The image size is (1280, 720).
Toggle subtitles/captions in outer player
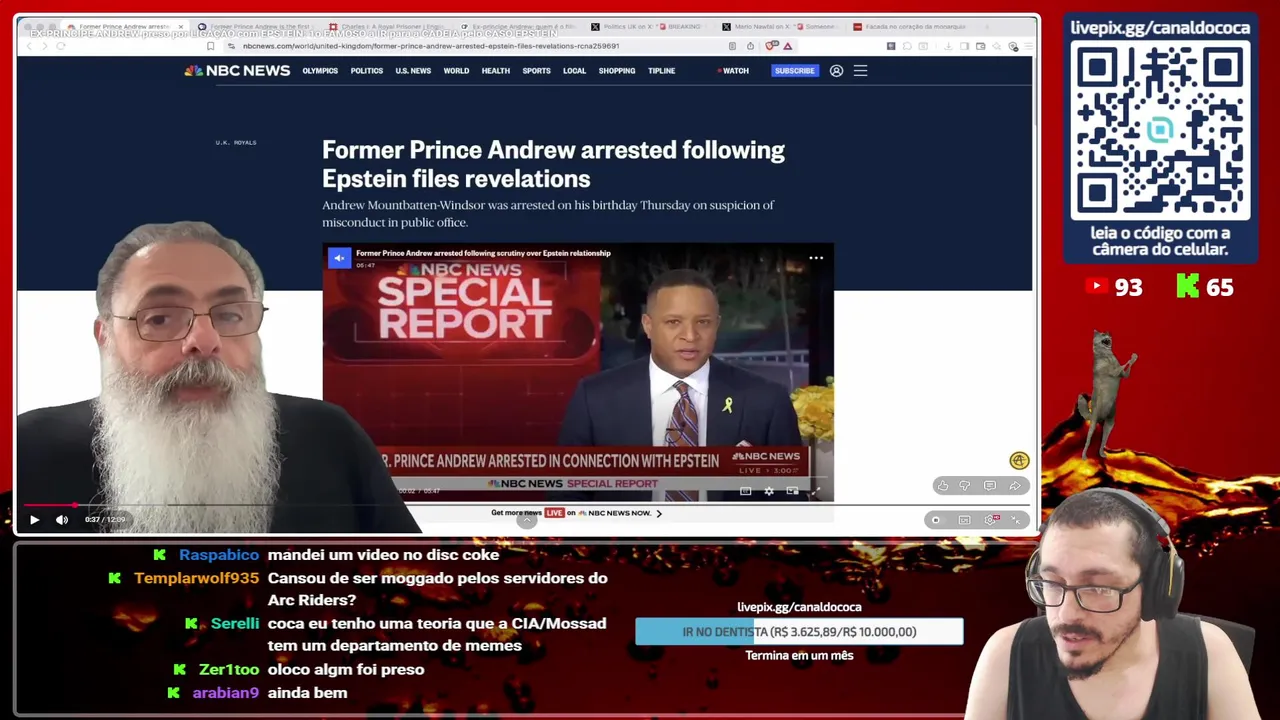[x=964, y=520]
